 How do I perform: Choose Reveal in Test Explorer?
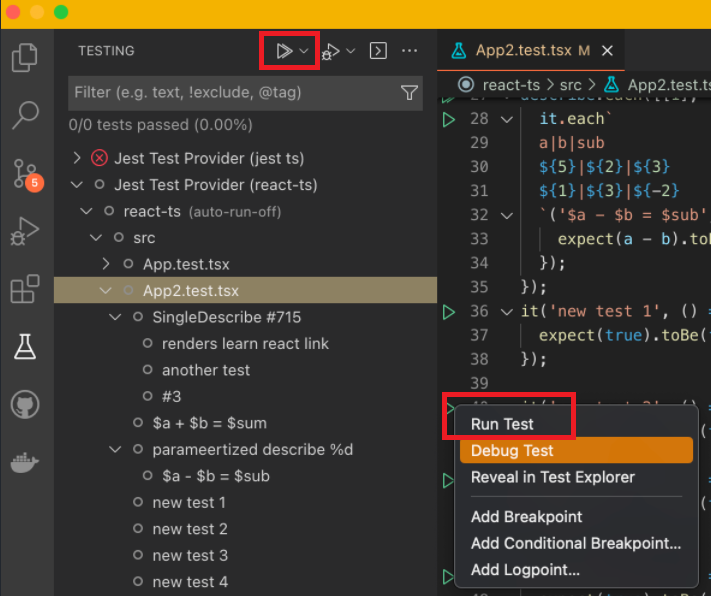coord(576,477)
